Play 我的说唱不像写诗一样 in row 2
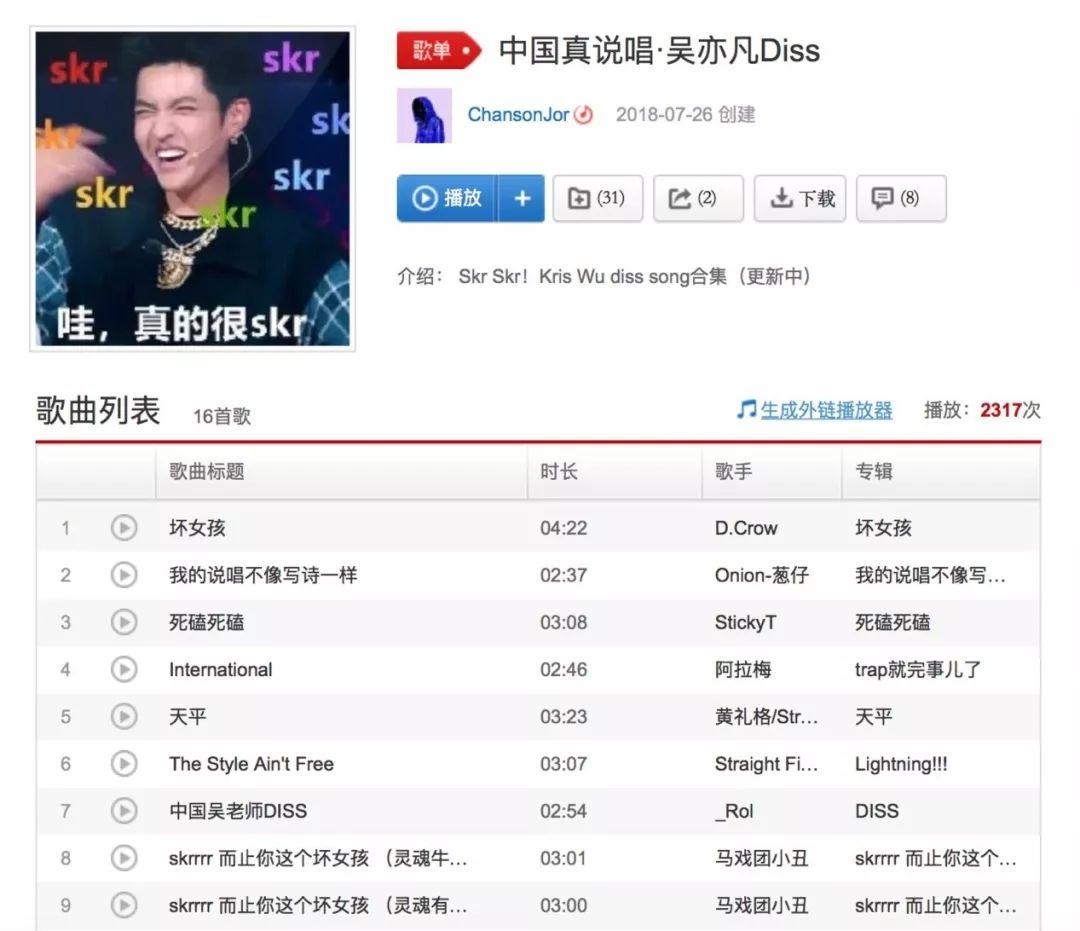This screenshot has height=931, width=1080. tap(124, 575)
